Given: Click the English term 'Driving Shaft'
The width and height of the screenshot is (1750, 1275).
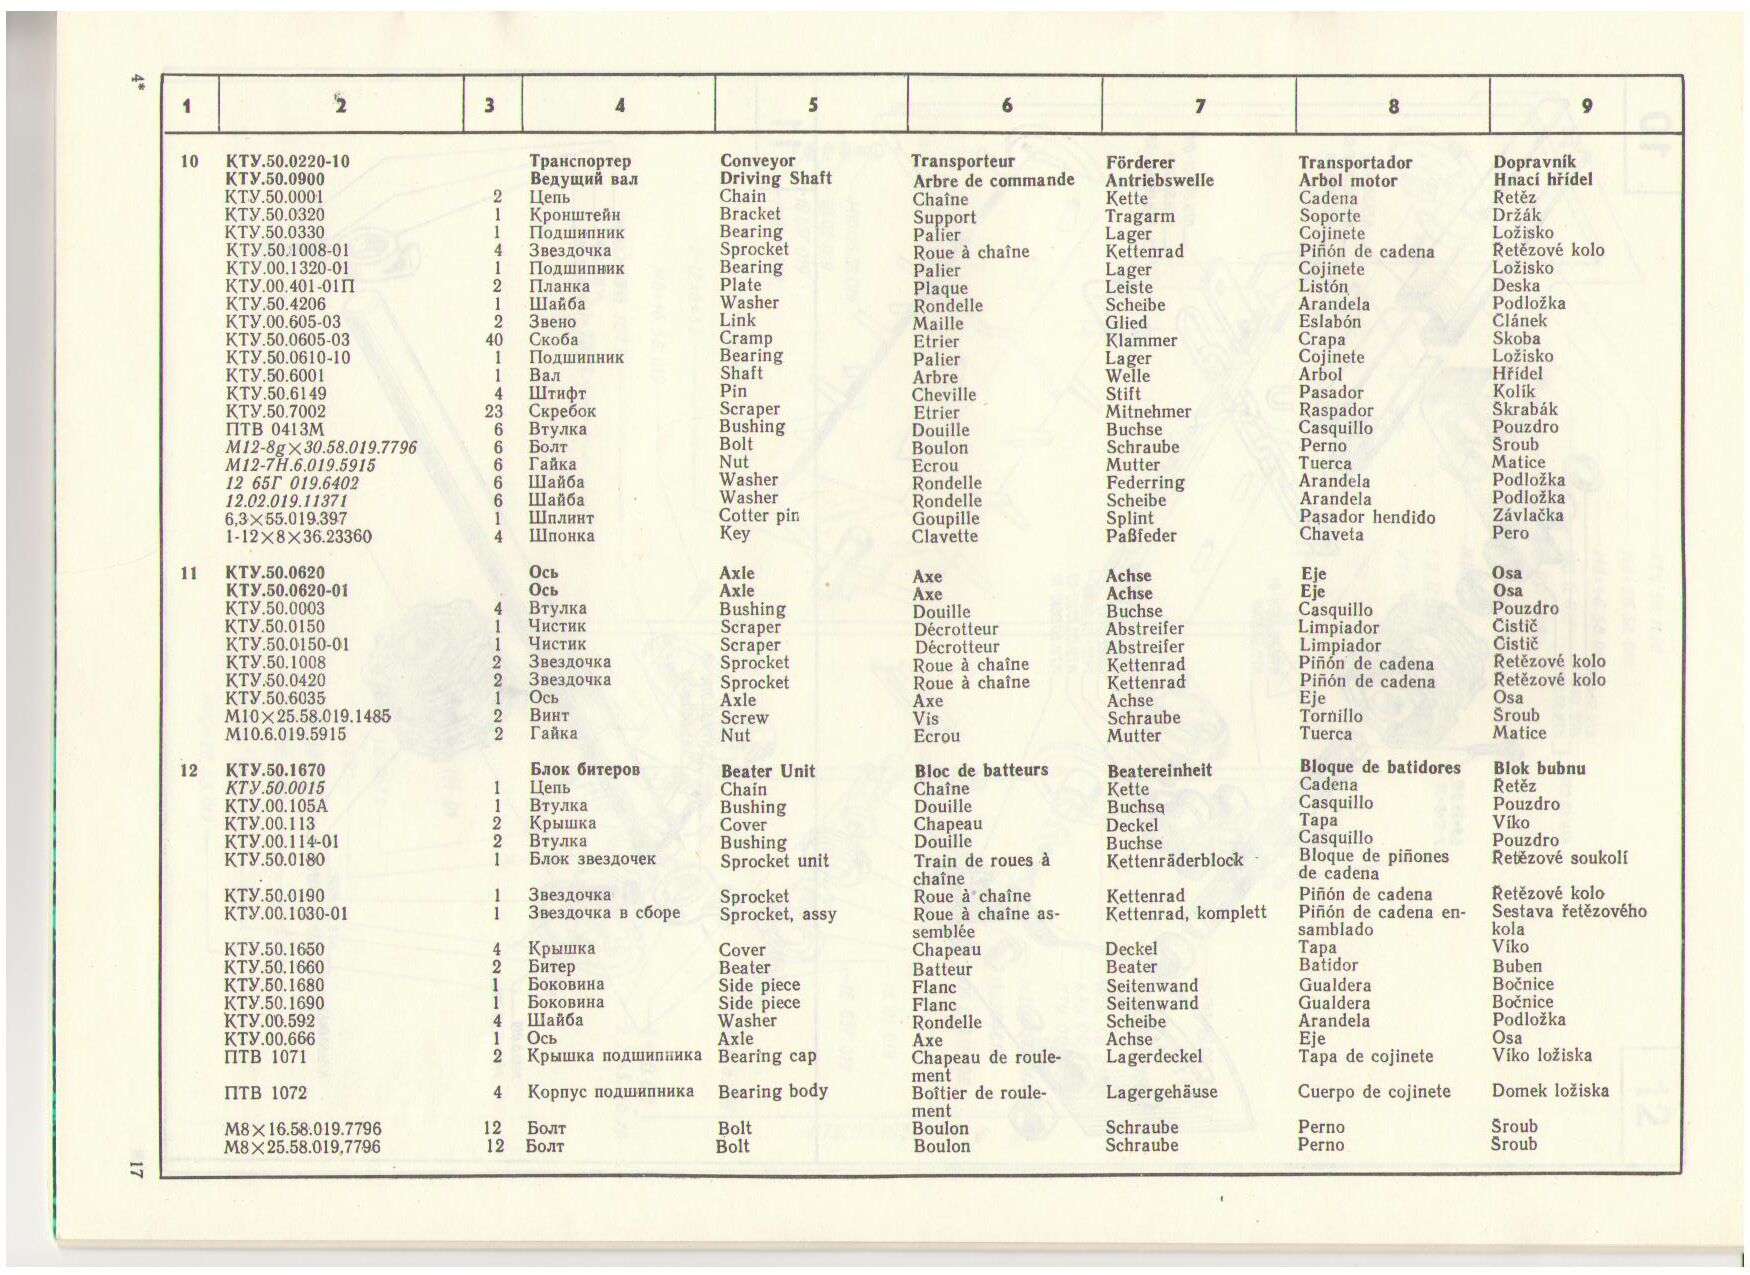Looking at the screenshot, I should tap(775, 179).
